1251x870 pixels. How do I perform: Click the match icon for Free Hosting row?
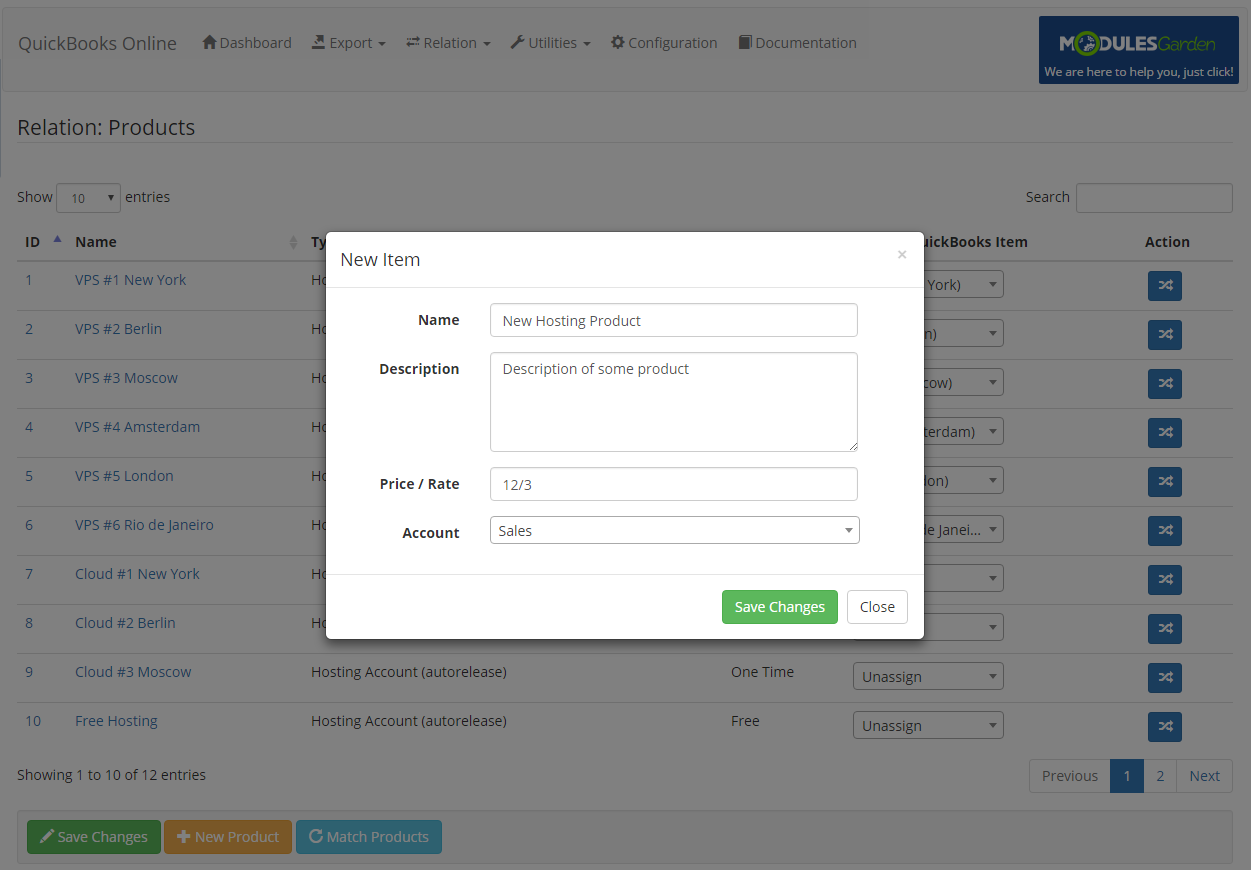point(1164,727)
